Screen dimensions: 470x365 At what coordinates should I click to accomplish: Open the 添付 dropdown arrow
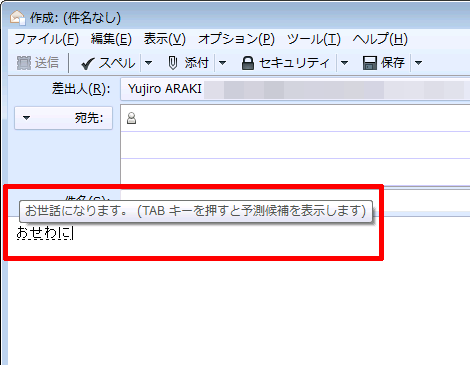click(x=222, y=63)
